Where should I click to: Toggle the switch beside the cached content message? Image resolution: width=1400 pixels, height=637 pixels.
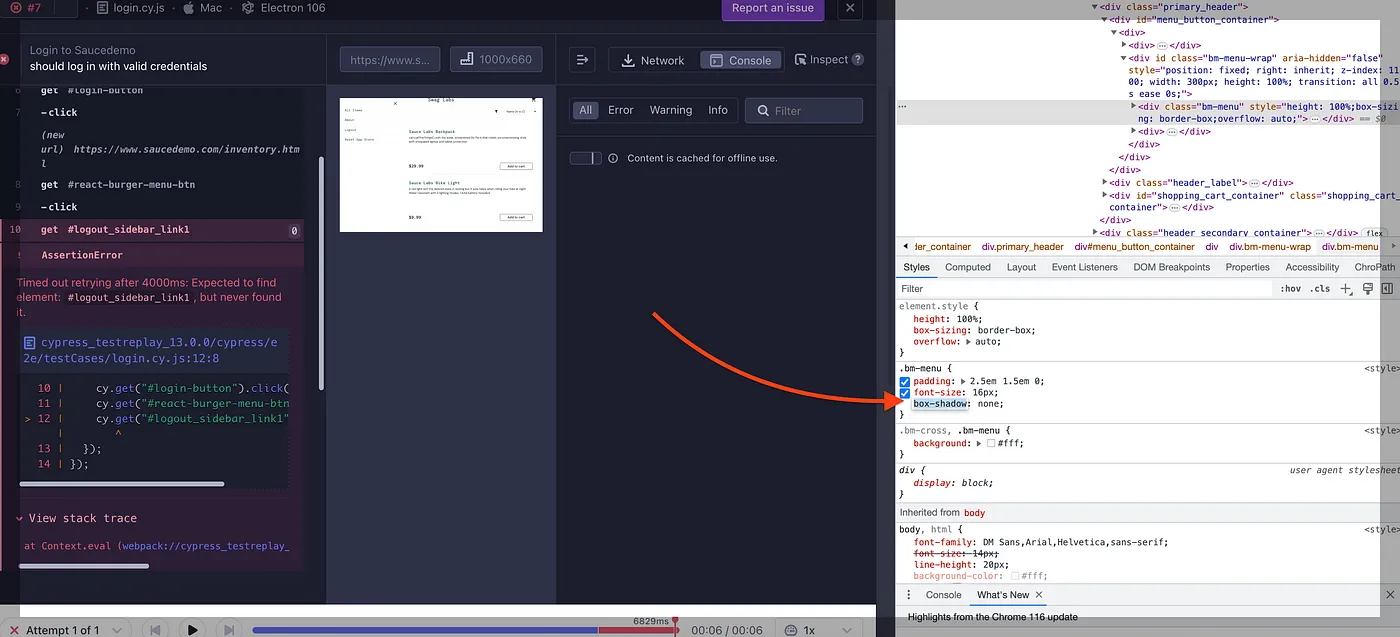pos(585,158)
